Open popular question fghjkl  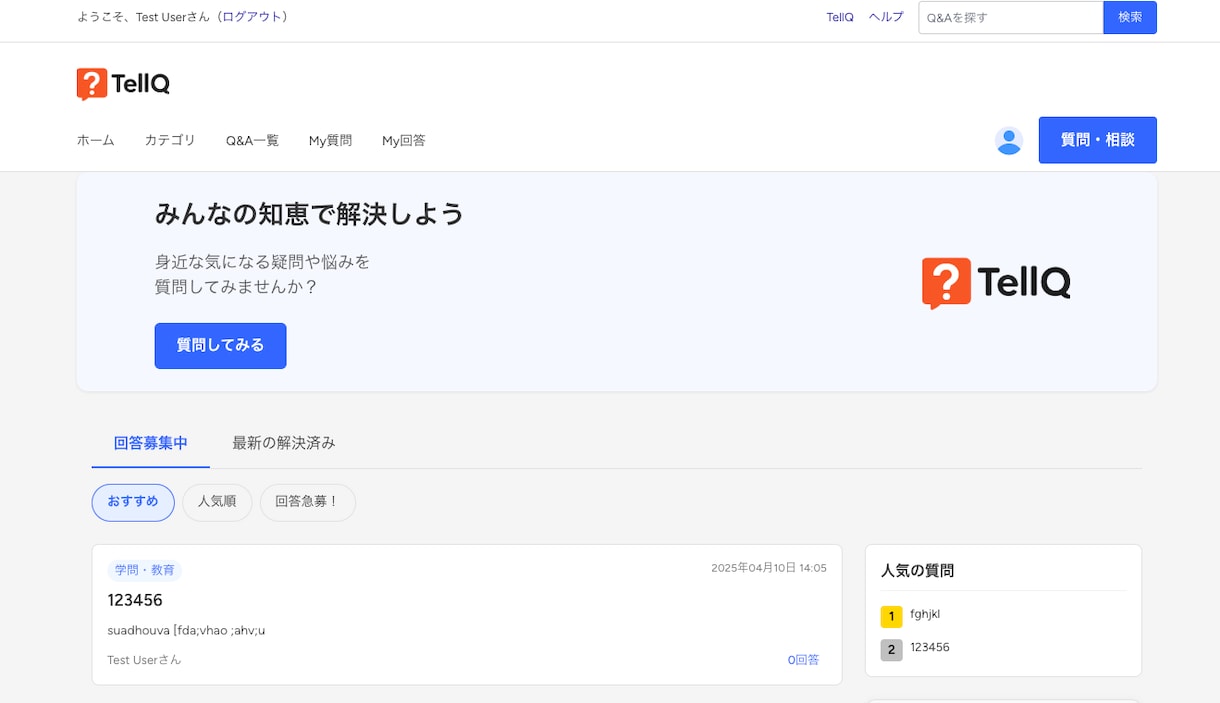(925, 614)
